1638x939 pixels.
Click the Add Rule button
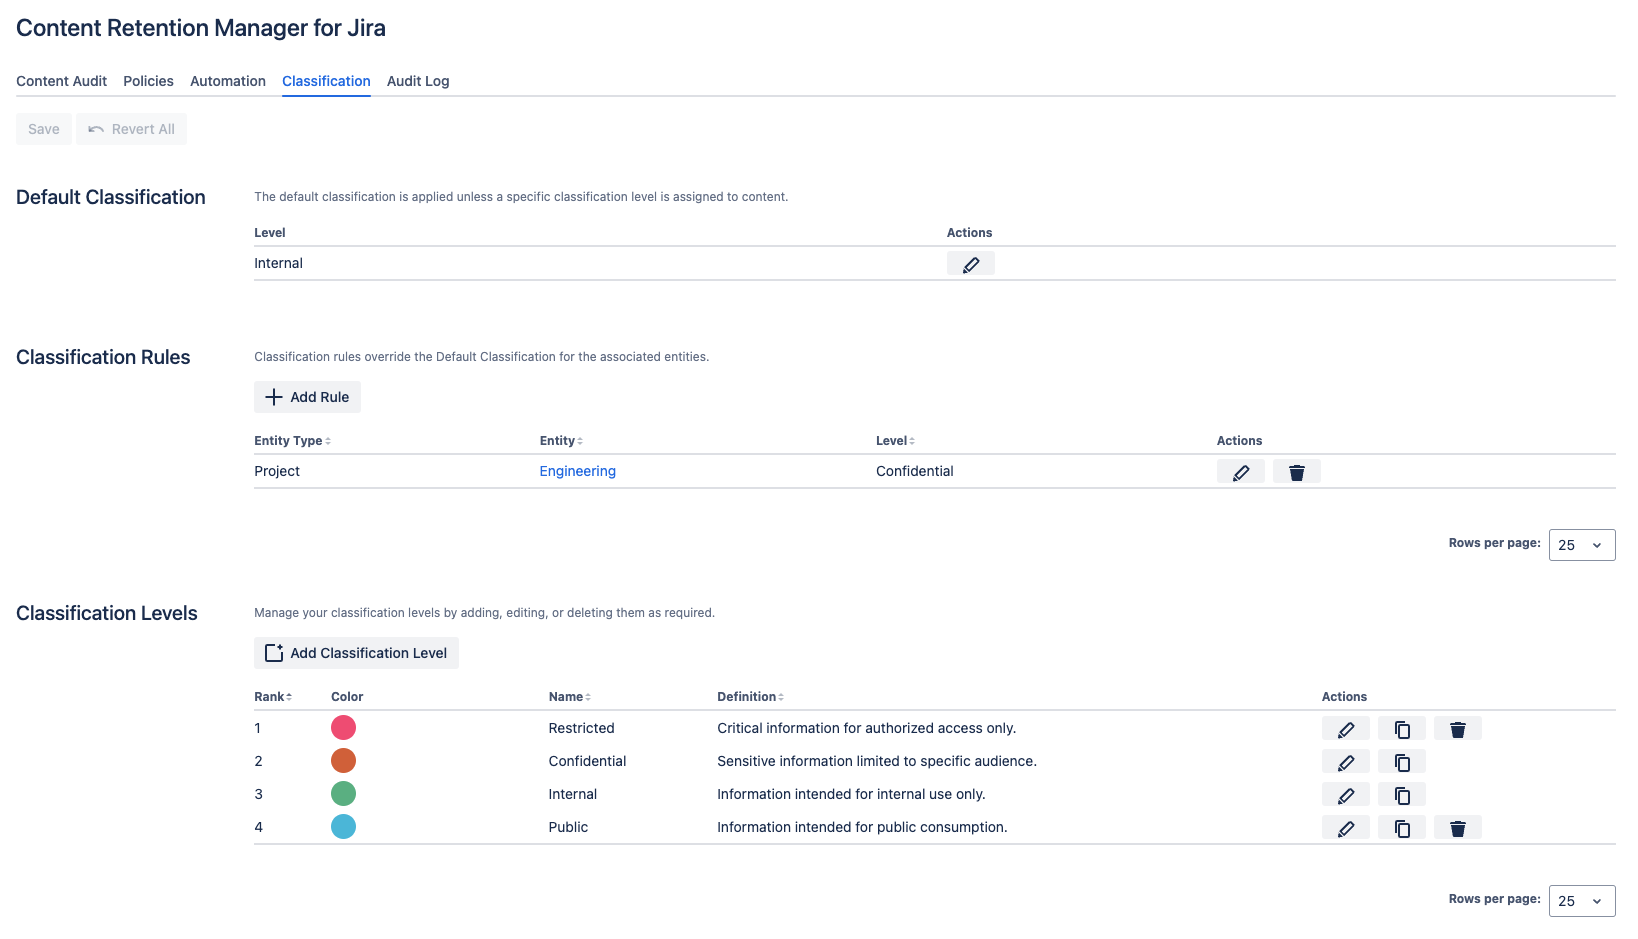(x=307, y=397)
